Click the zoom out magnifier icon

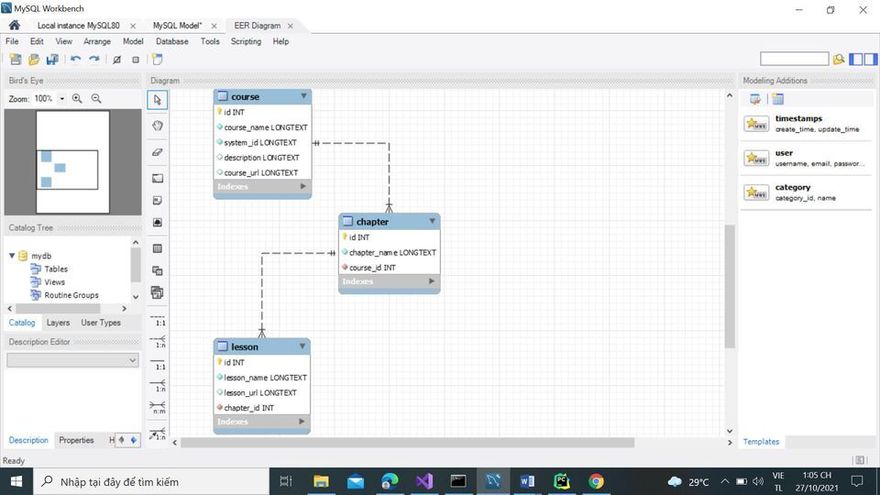pyautogui.click(x=96, y=99)
